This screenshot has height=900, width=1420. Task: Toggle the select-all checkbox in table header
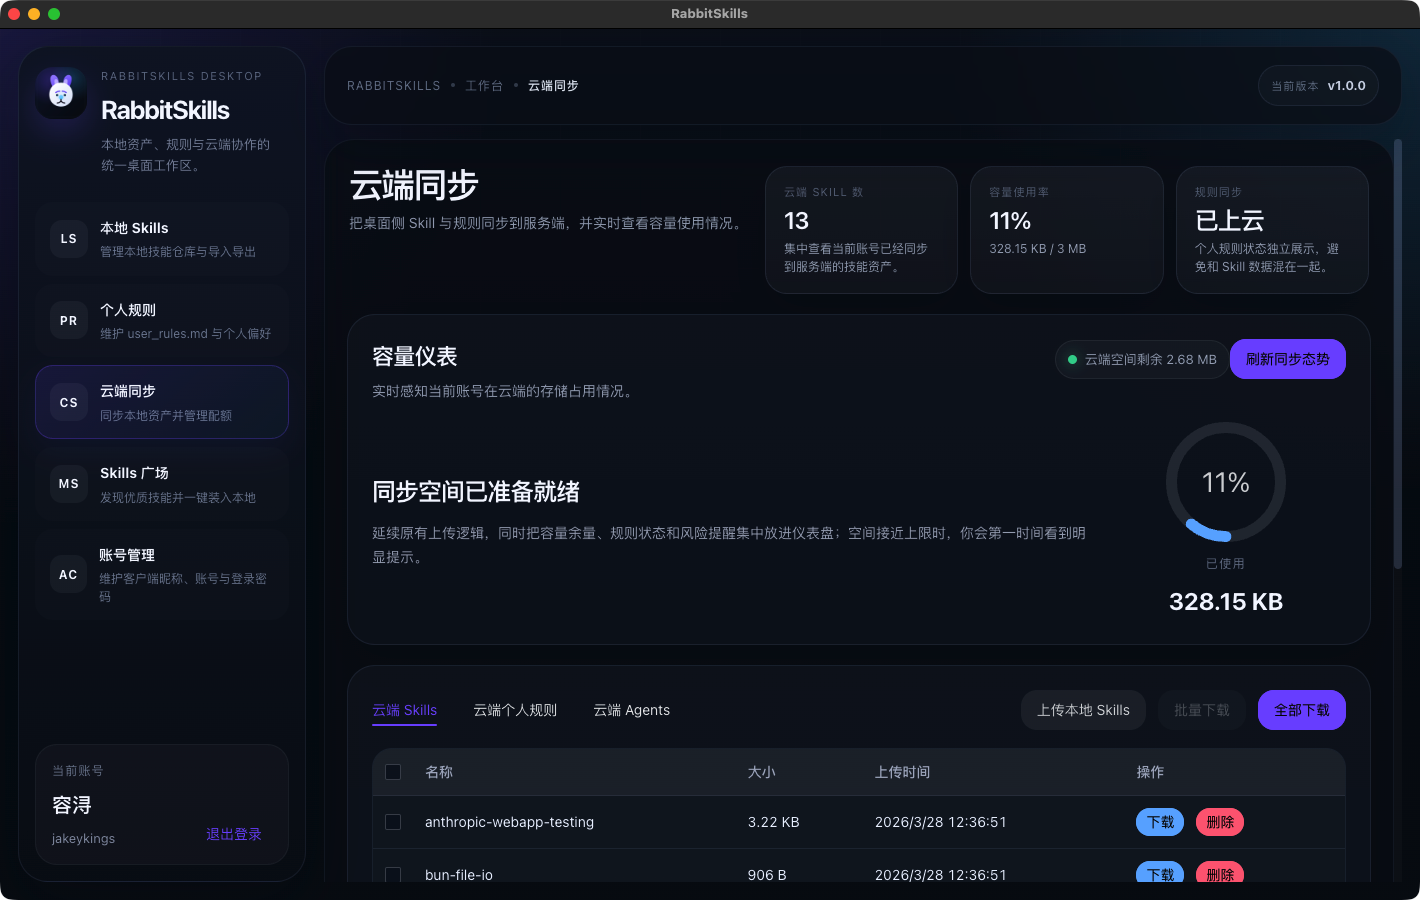[393, 772]
